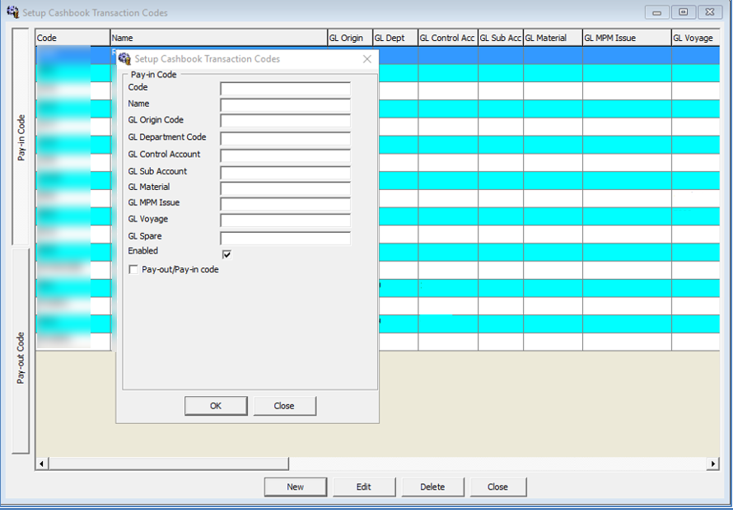Close the main window via title bar X
This screenshot has width=733, height=510.
[x=710, y=12]
